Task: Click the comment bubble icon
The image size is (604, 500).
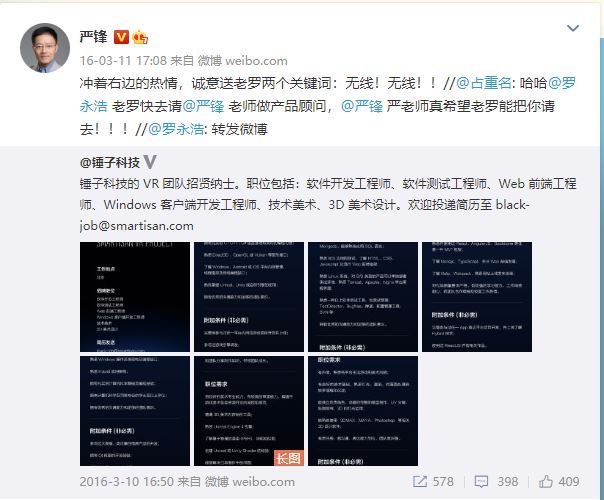Action: point(481,482)
